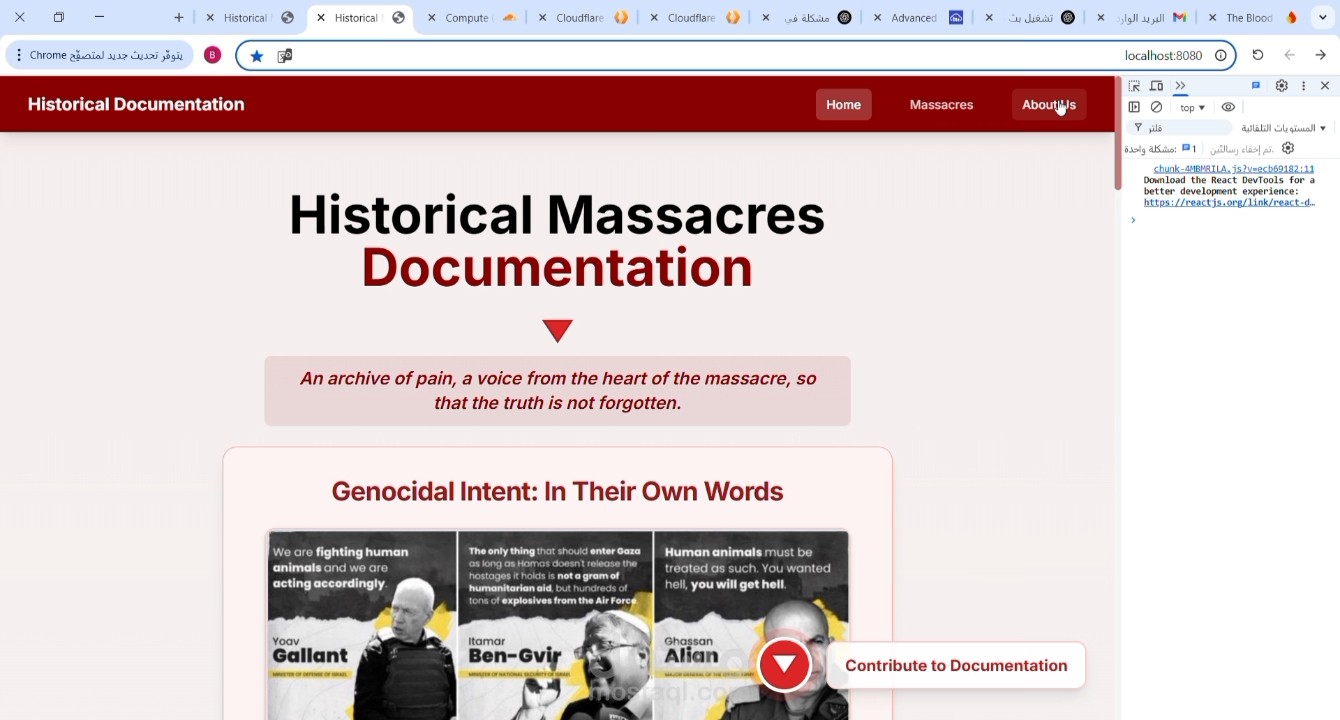
Task: Open a new browser tab with plus
Action: click(x=178, y=17)
